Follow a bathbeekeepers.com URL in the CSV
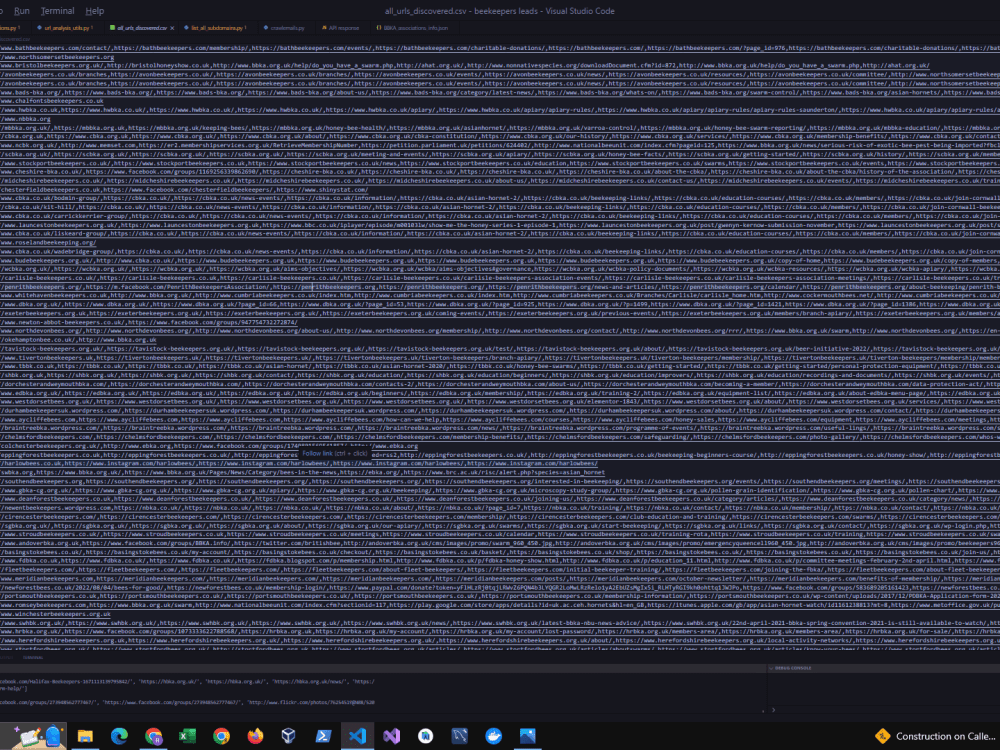 click(100, 45)
